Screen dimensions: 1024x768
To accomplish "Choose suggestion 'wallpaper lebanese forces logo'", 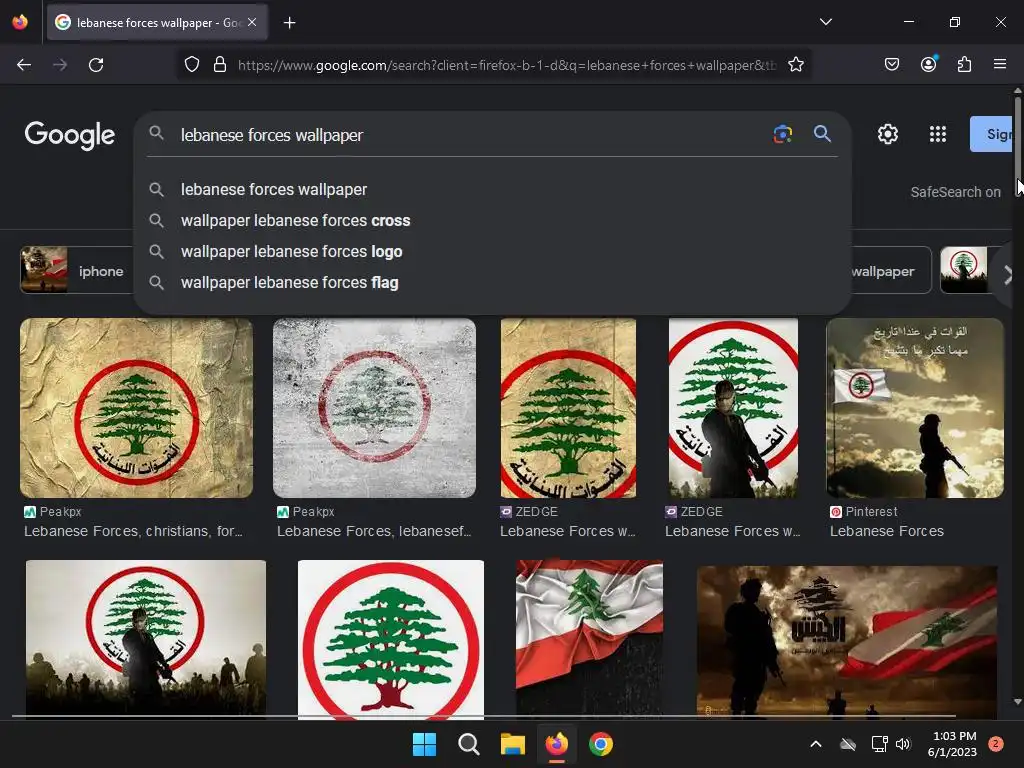I will (492, 251).
